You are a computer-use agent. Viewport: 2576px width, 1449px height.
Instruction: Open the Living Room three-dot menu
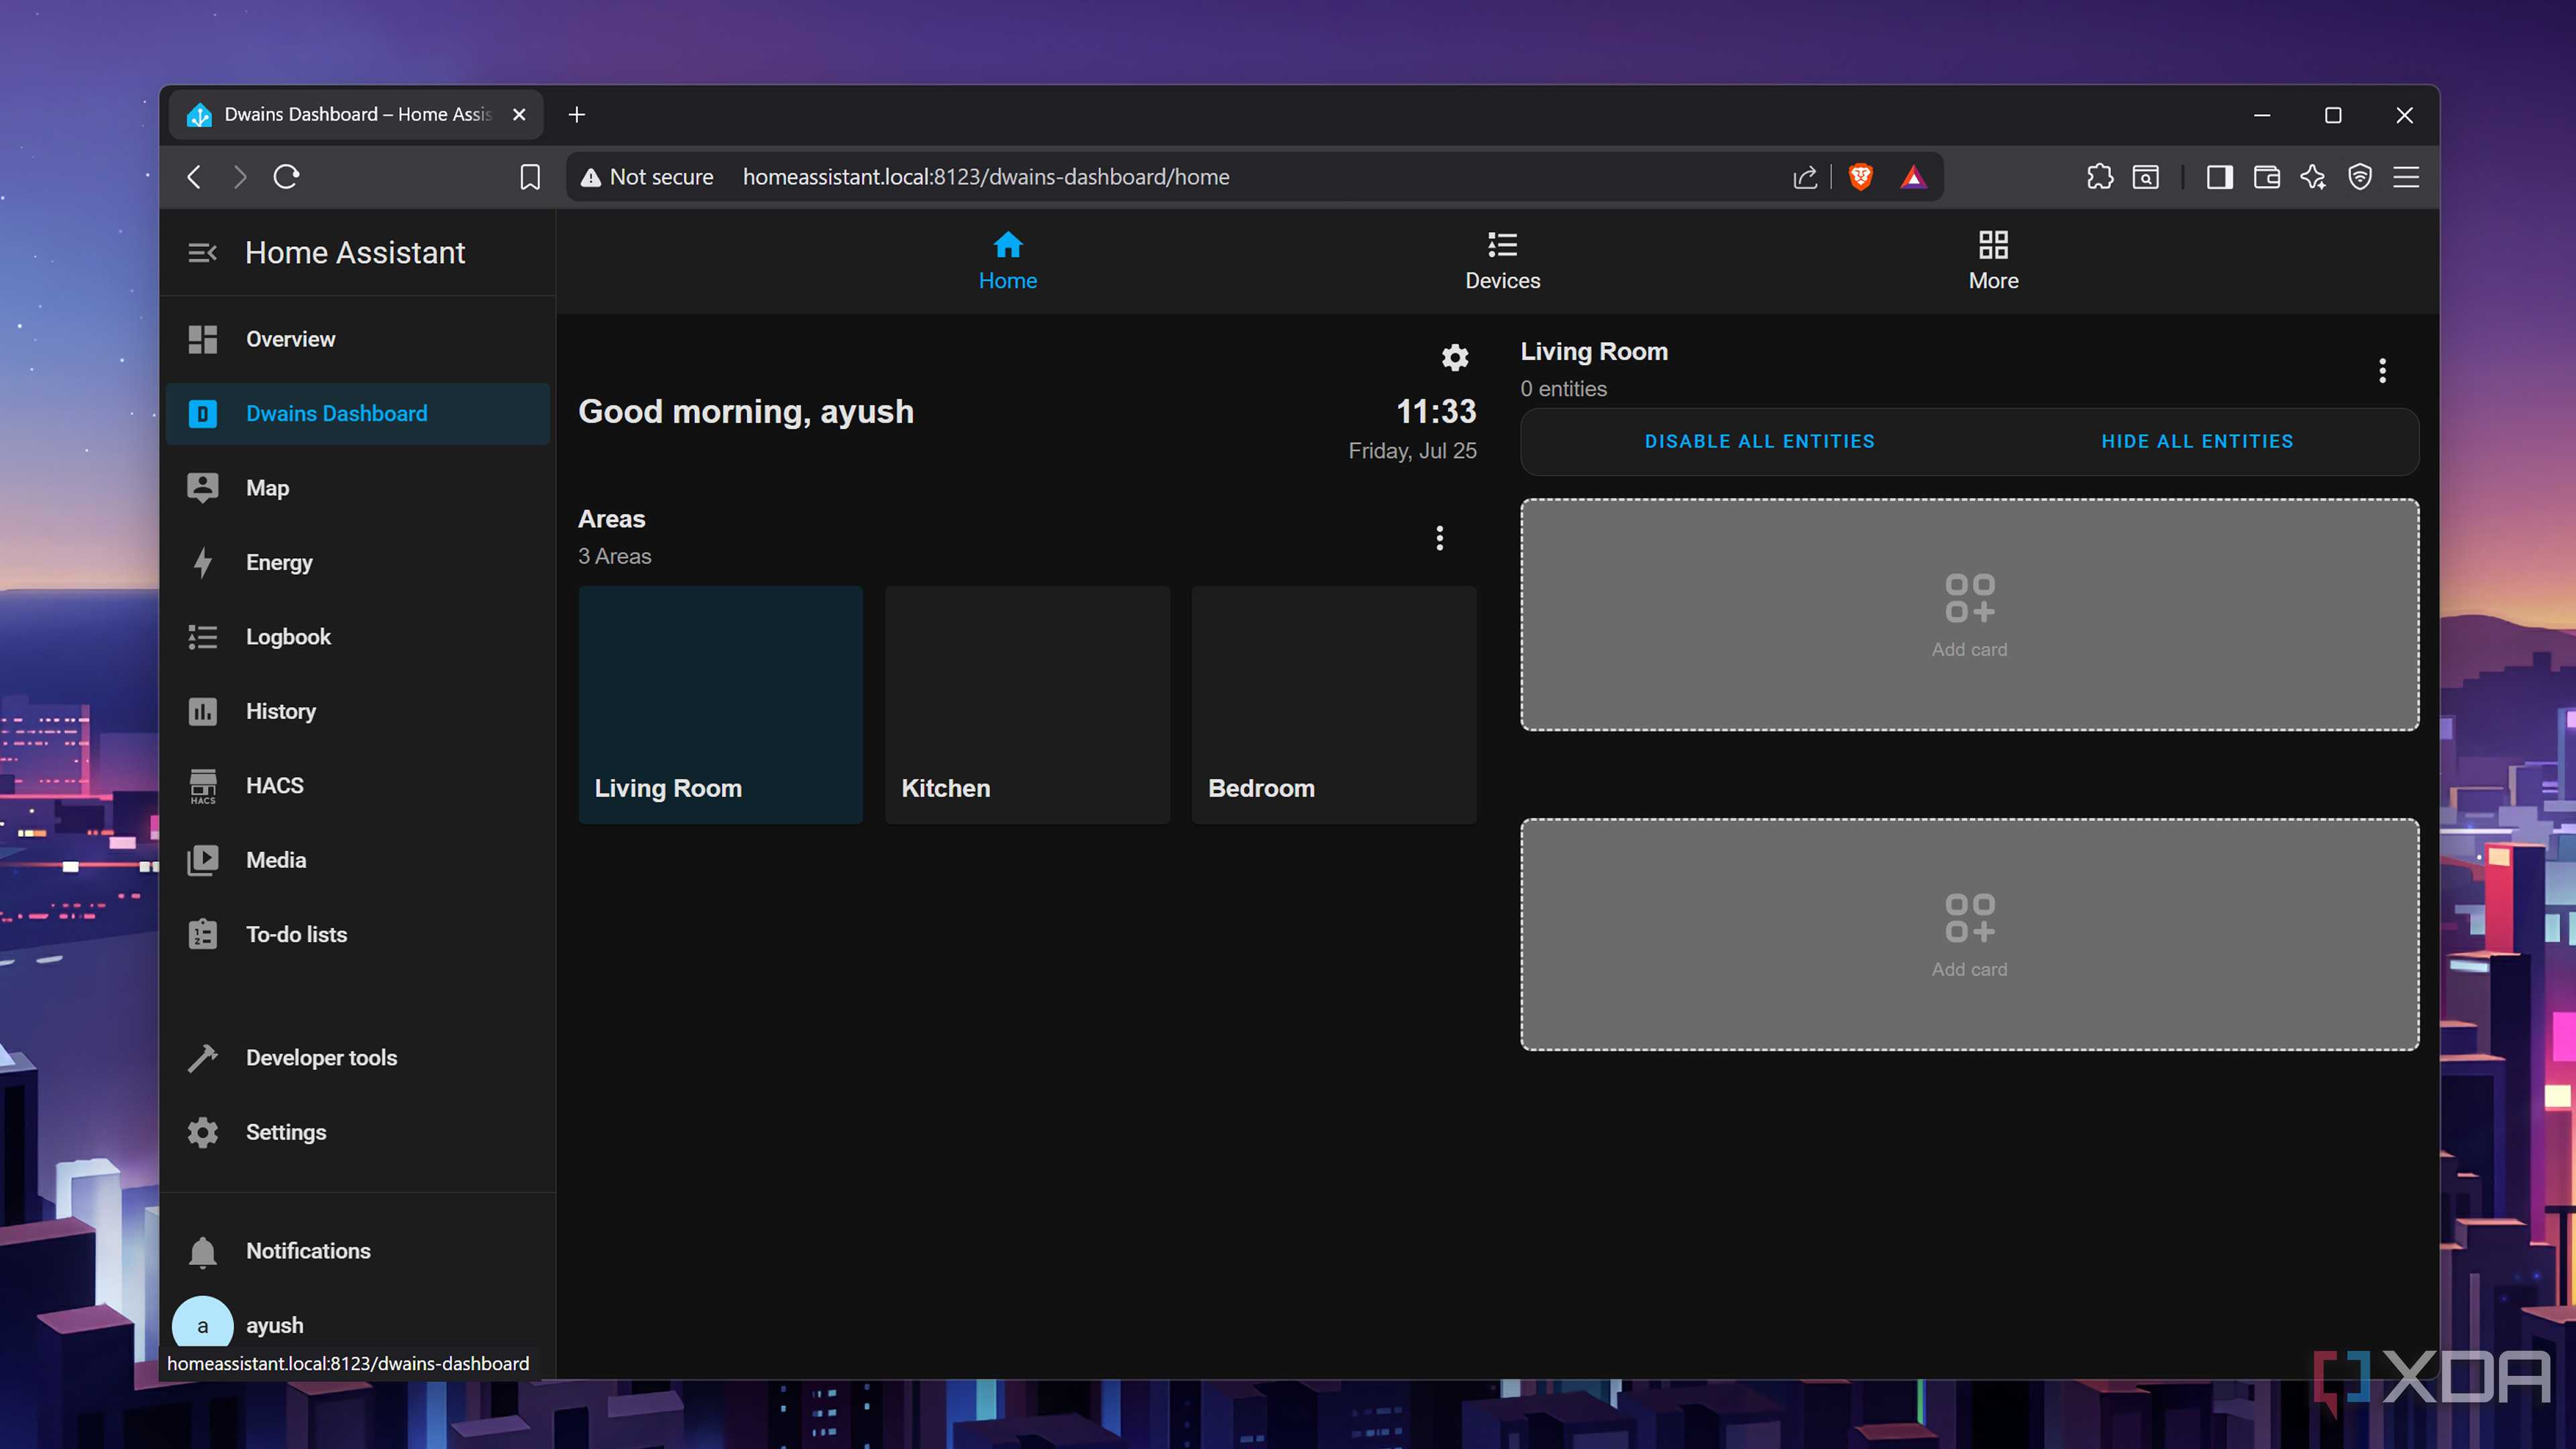coord(2383,371)
